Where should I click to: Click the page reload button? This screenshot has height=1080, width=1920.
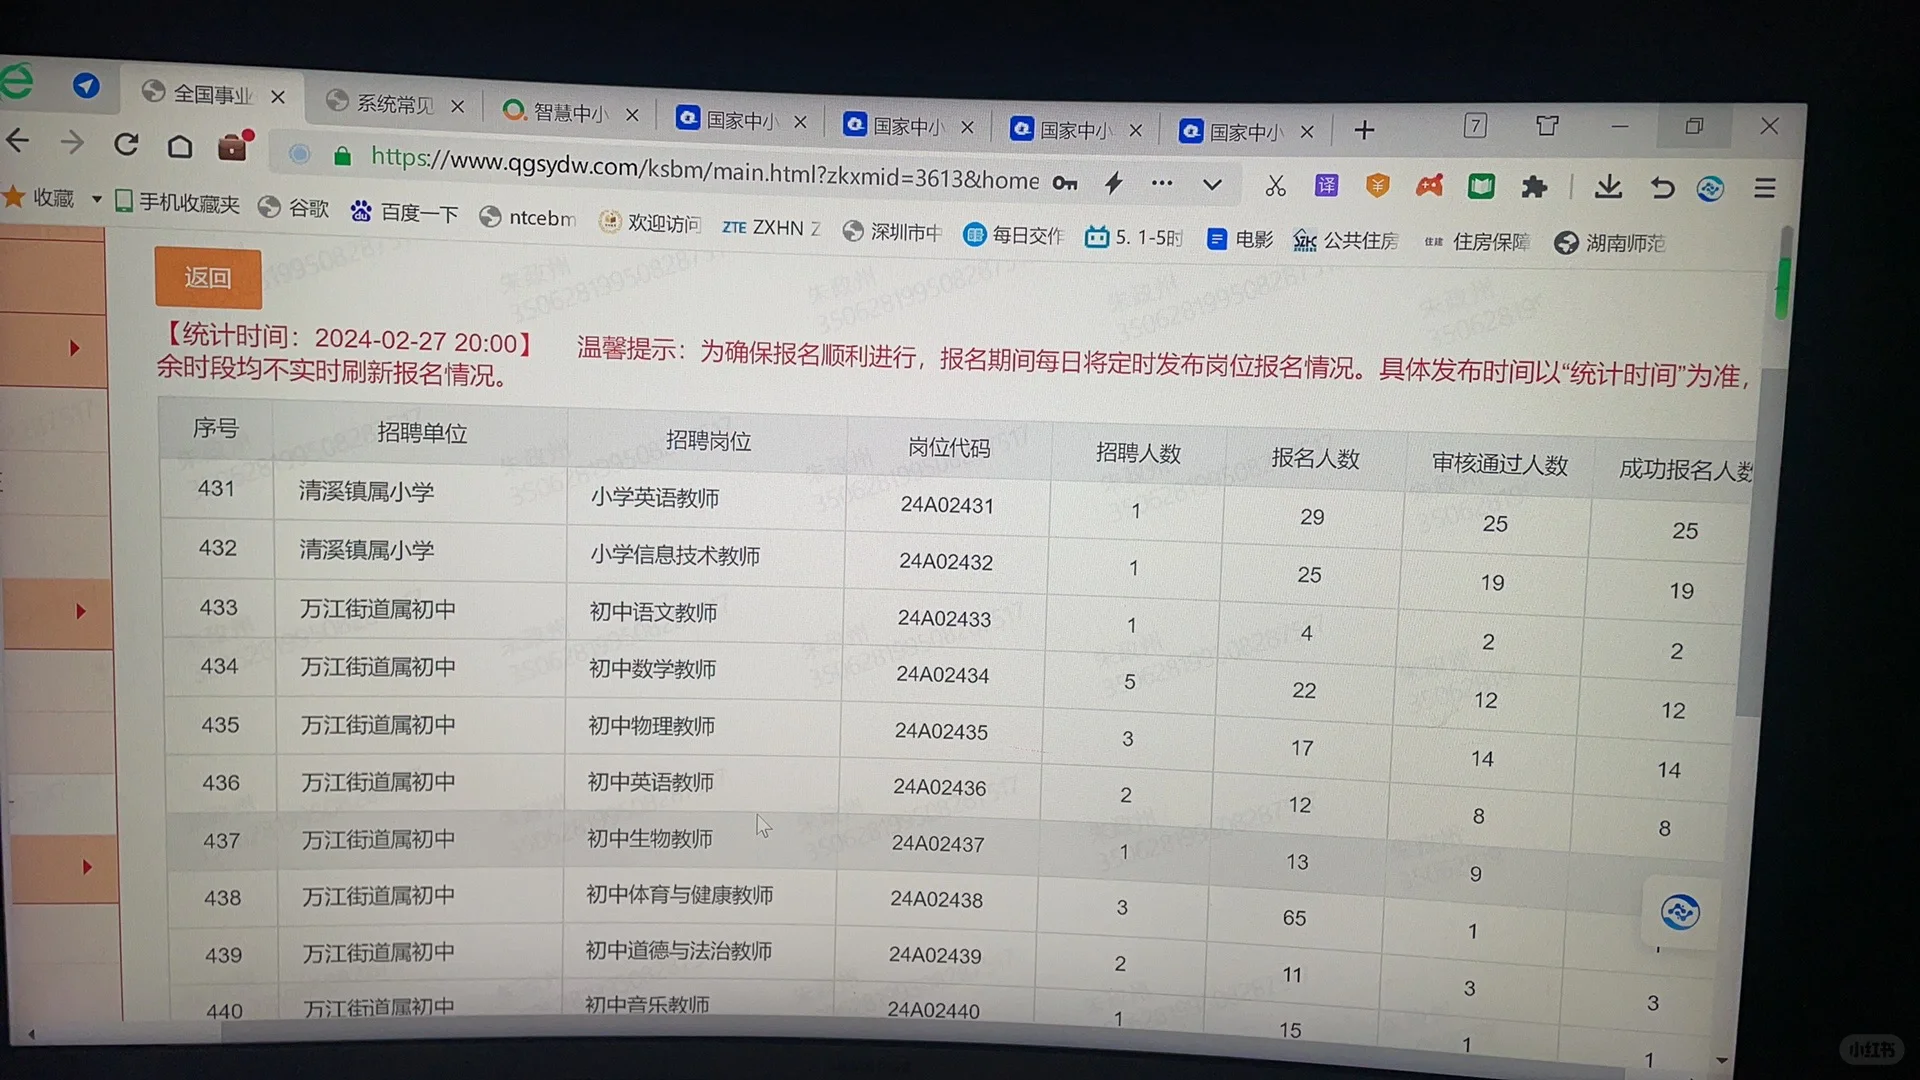[x=126, y=145]
